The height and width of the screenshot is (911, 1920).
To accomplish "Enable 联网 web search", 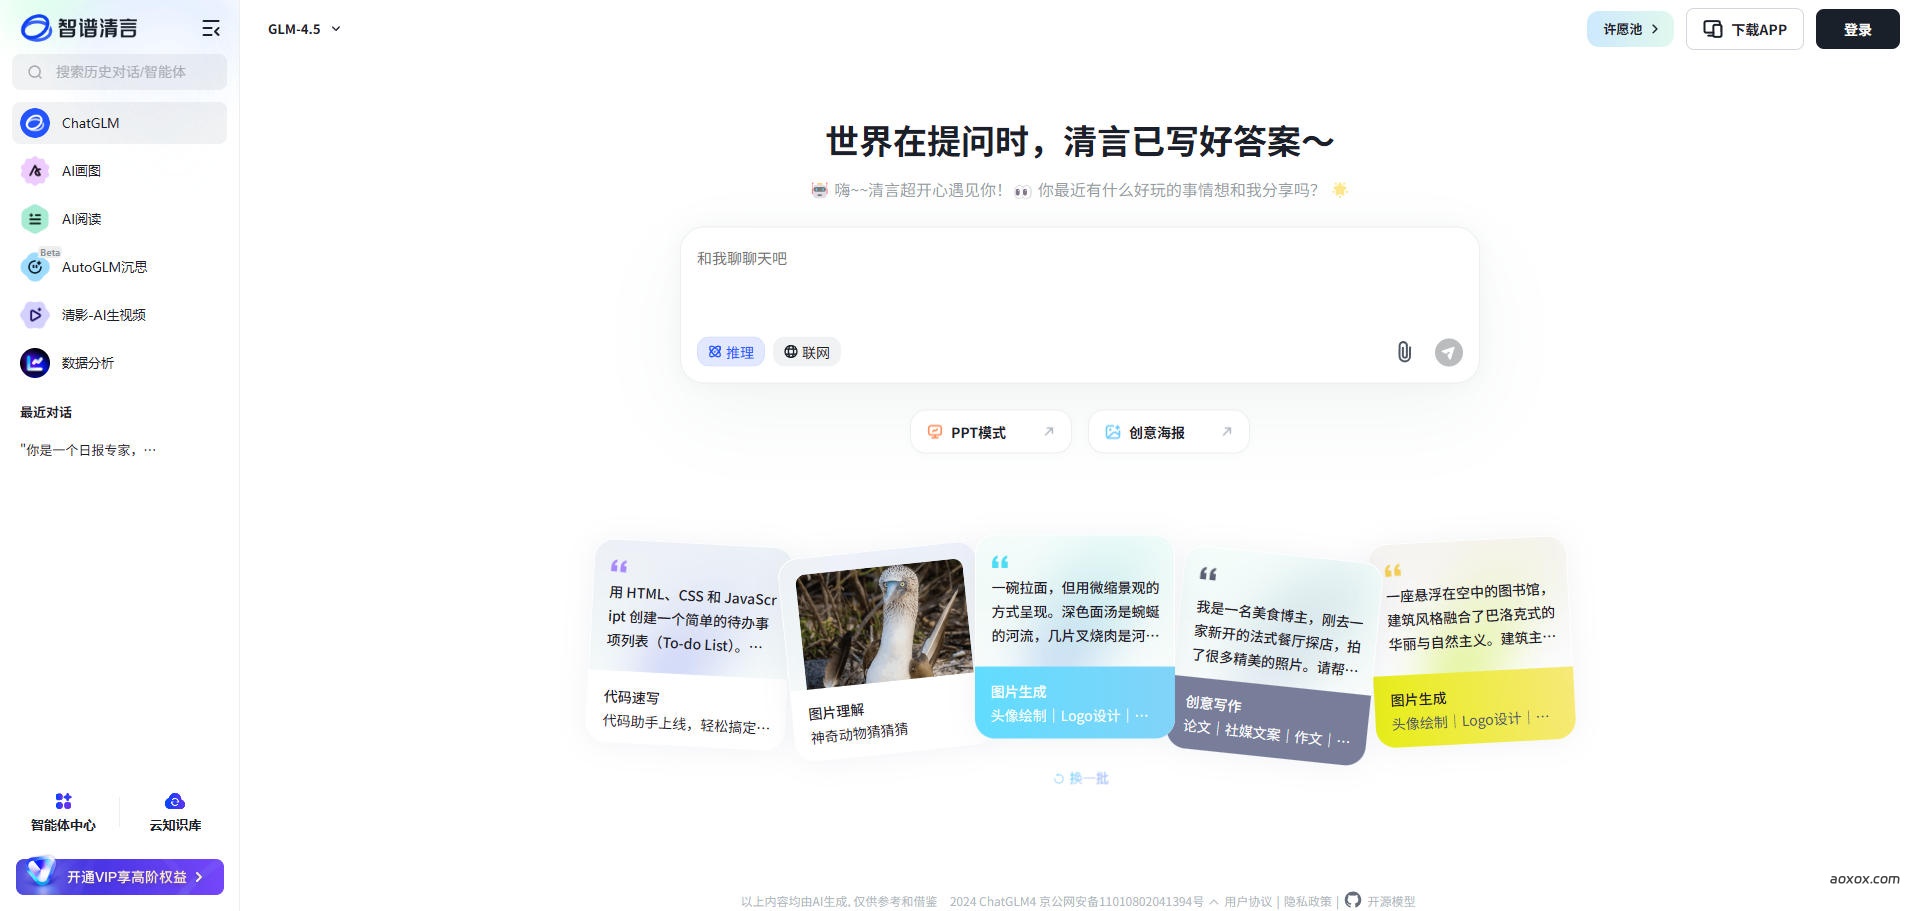I will [806, 351].
